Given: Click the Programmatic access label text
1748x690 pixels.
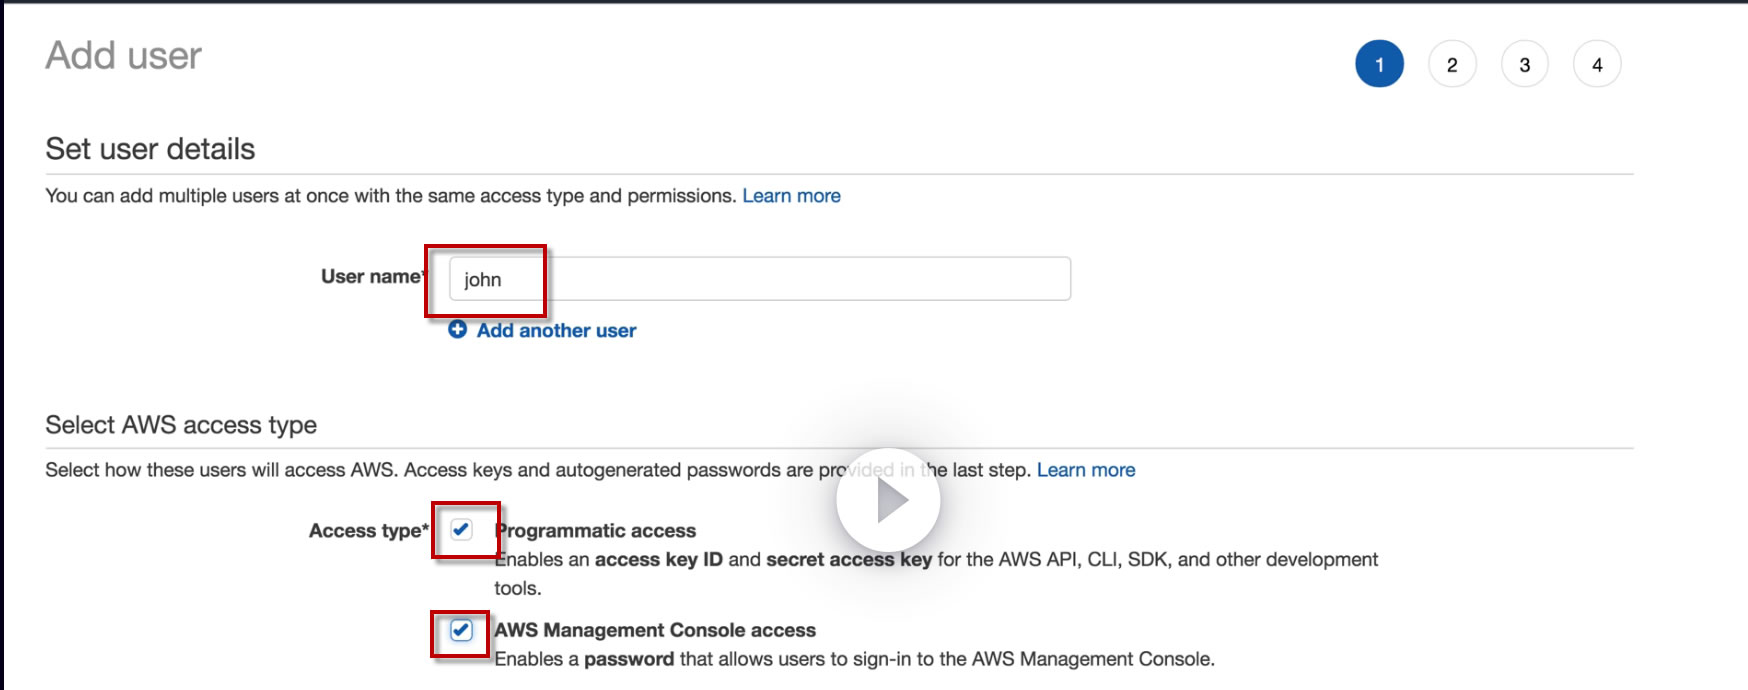Looking at the screenshot, I should click(x=596, y=531).
